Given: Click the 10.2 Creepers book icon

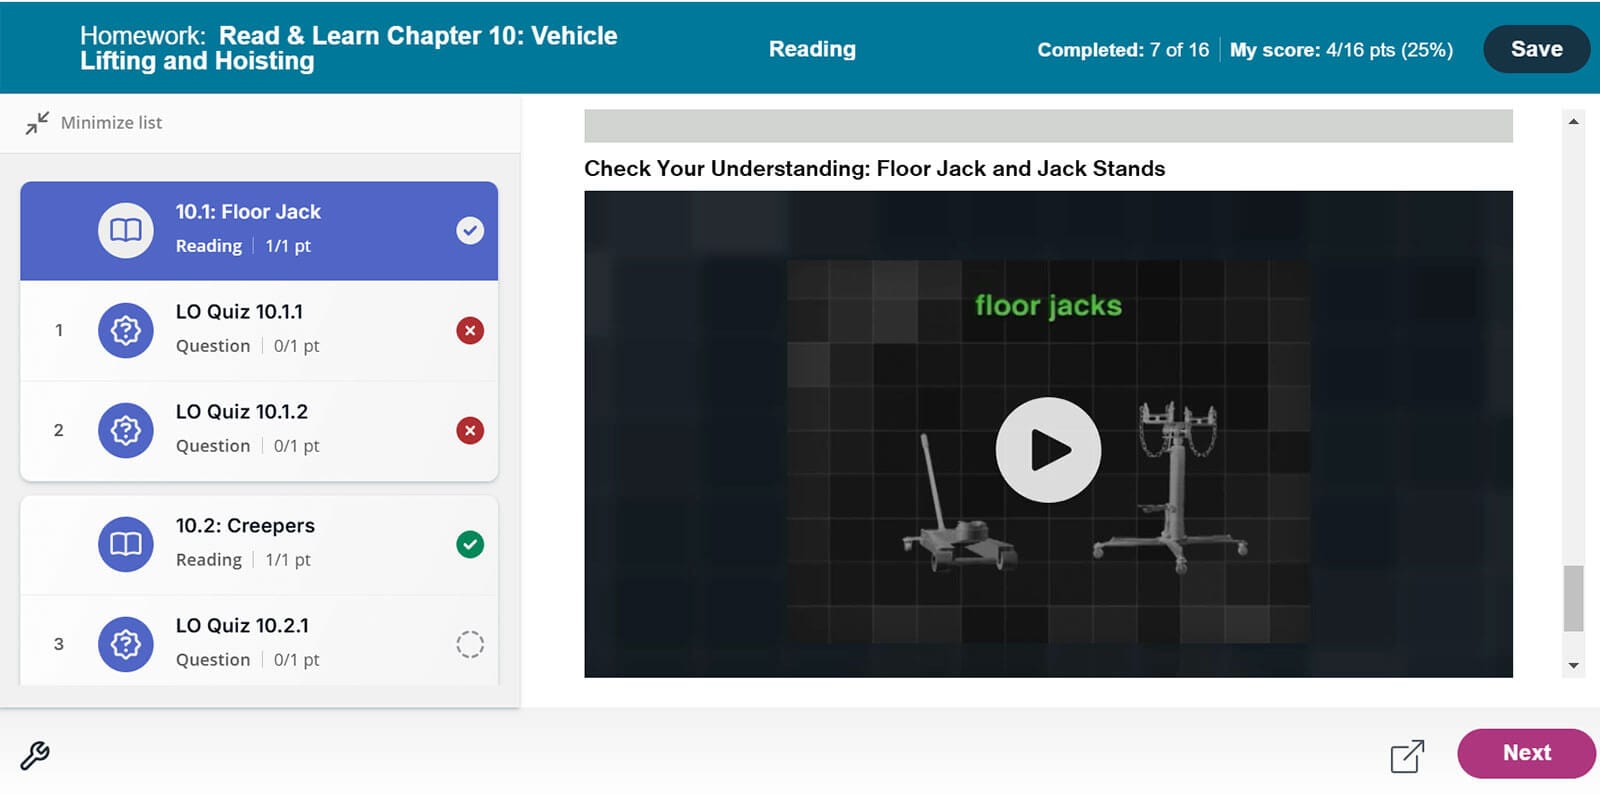Looking at the screenshot, I should click(126, 544).
